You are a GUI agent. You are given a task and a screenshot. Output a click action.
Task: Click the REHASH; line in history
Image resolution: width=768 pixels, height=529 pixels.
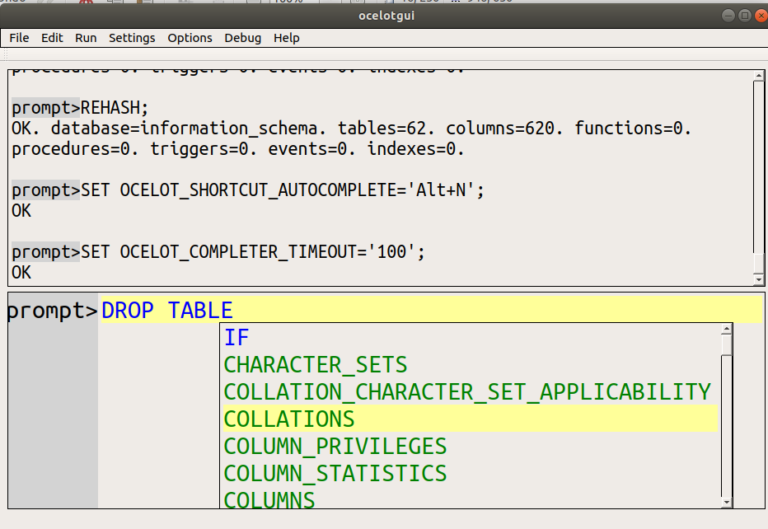coord(80,107)
